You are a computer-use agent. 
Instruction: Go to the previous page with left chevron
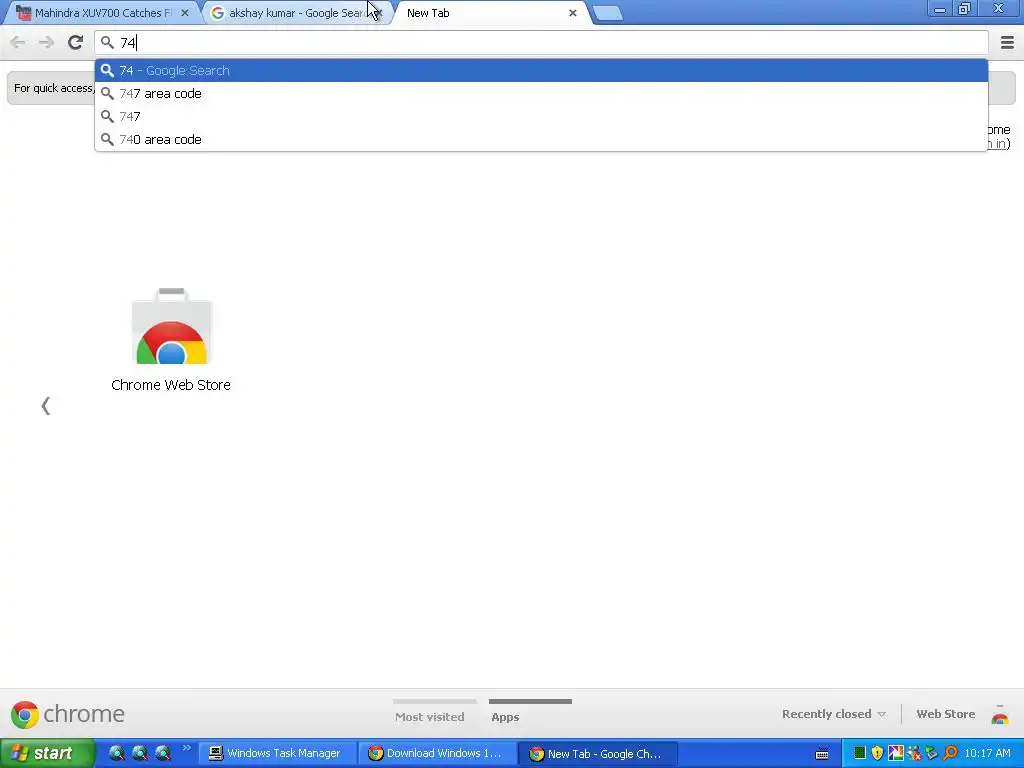coord(45,406)
